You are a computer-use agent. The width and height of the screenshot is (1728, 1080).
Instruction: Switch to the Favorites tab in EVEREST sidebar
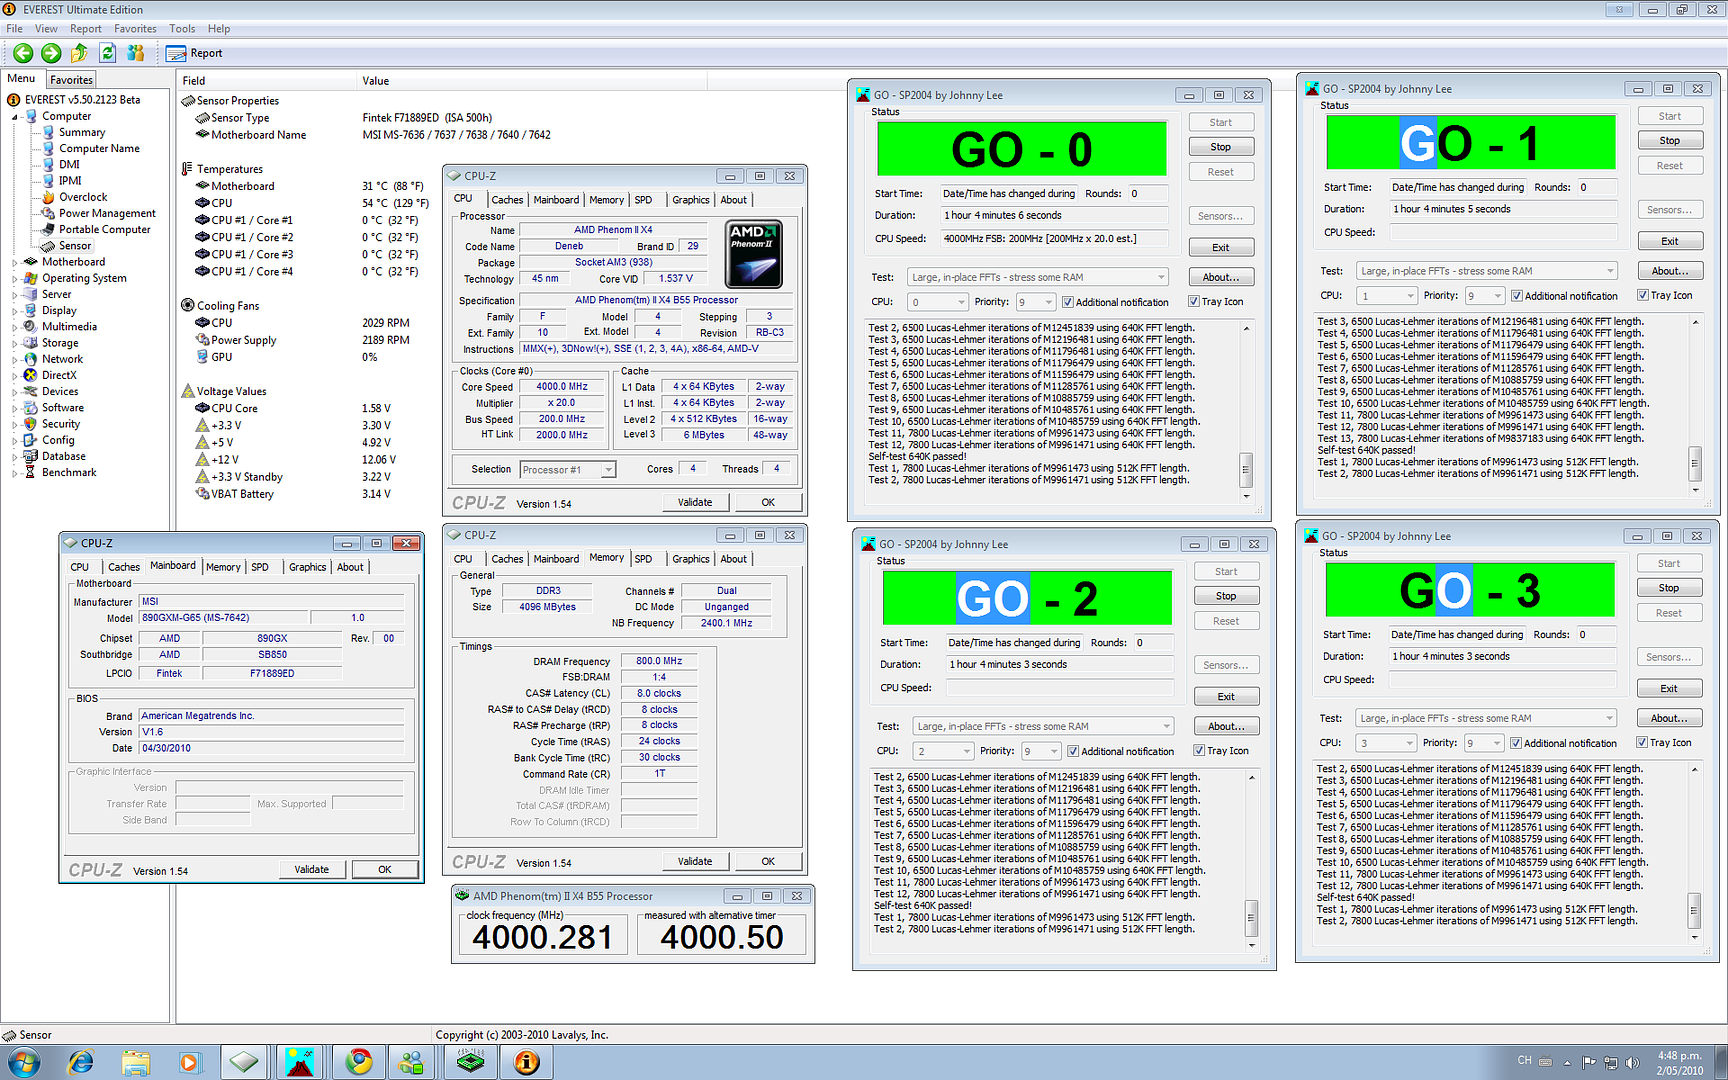[x=72, y=80]
